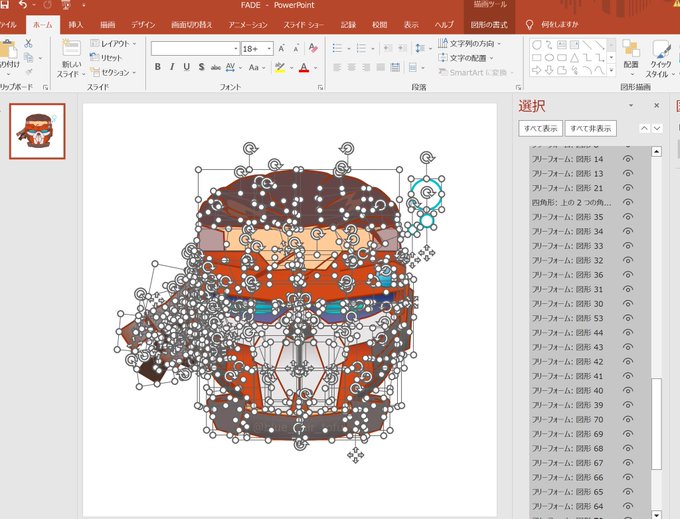
Task: Expand shapes gallery more arrow
Action: point(611,70)
